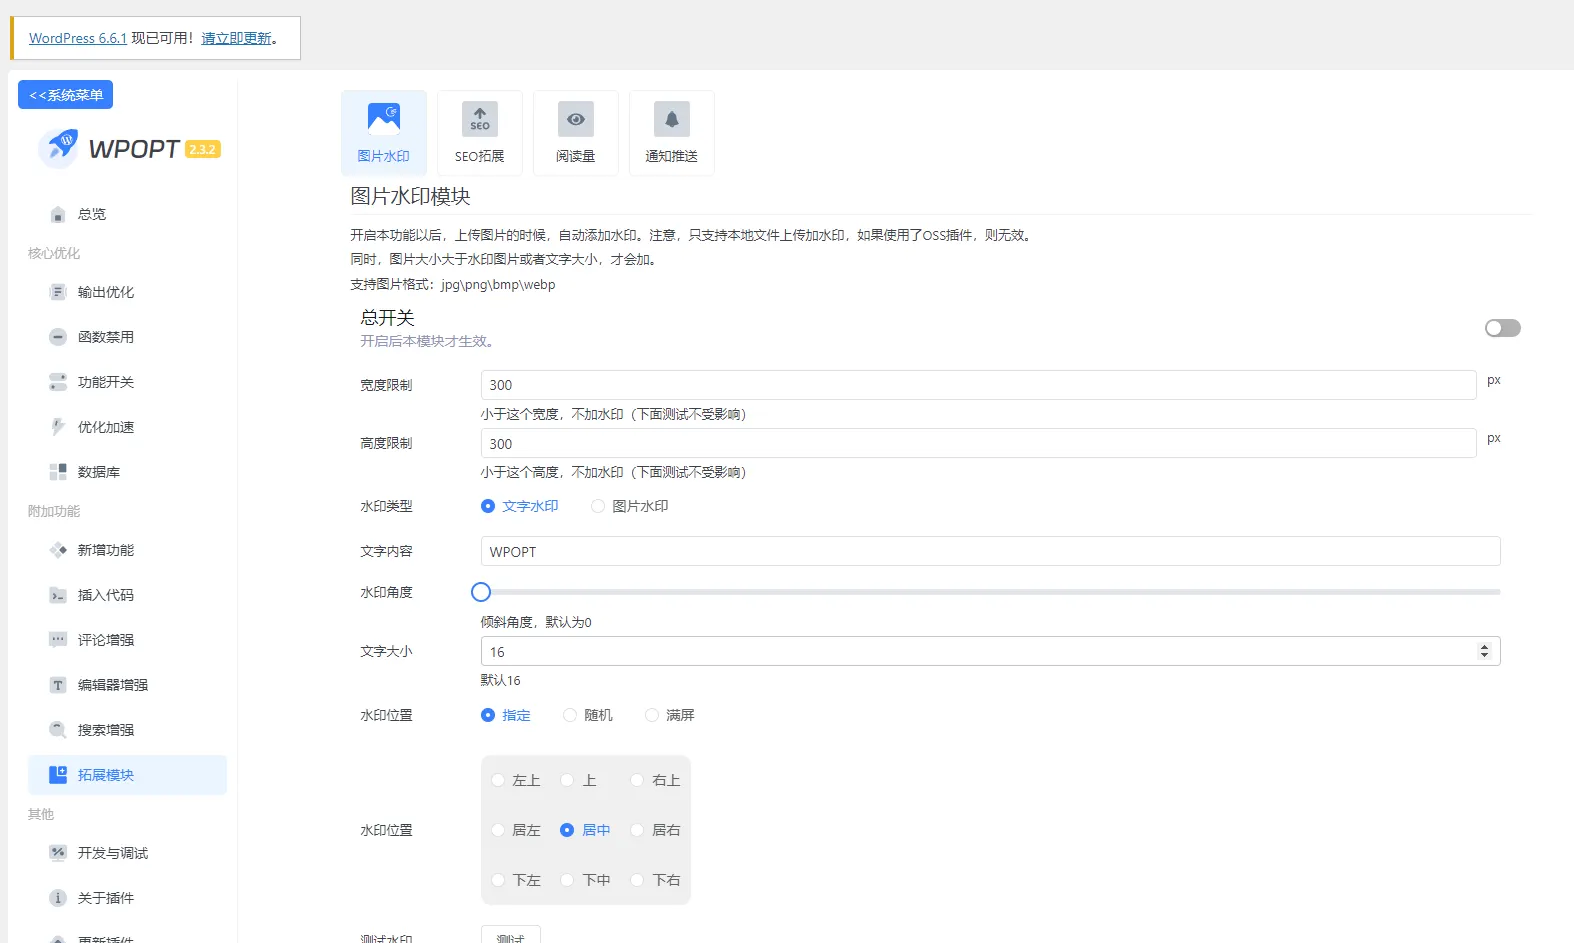Open 输出优化 menu item
The height and width of the screenshot is (943, 1574).
pyautogui.click(x=127, y=292)
